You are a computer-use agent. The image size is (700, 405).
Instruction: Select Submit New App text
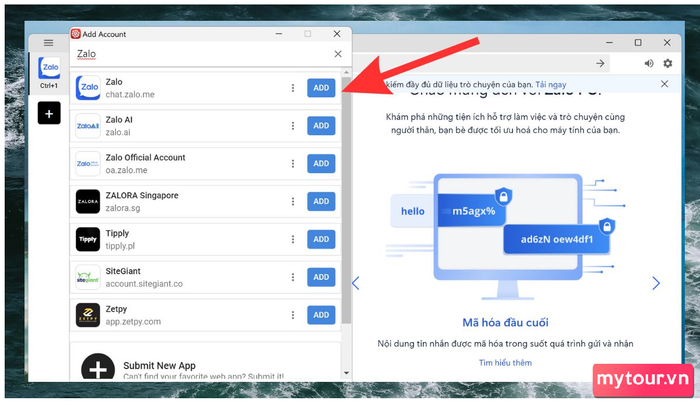point(159,366)
